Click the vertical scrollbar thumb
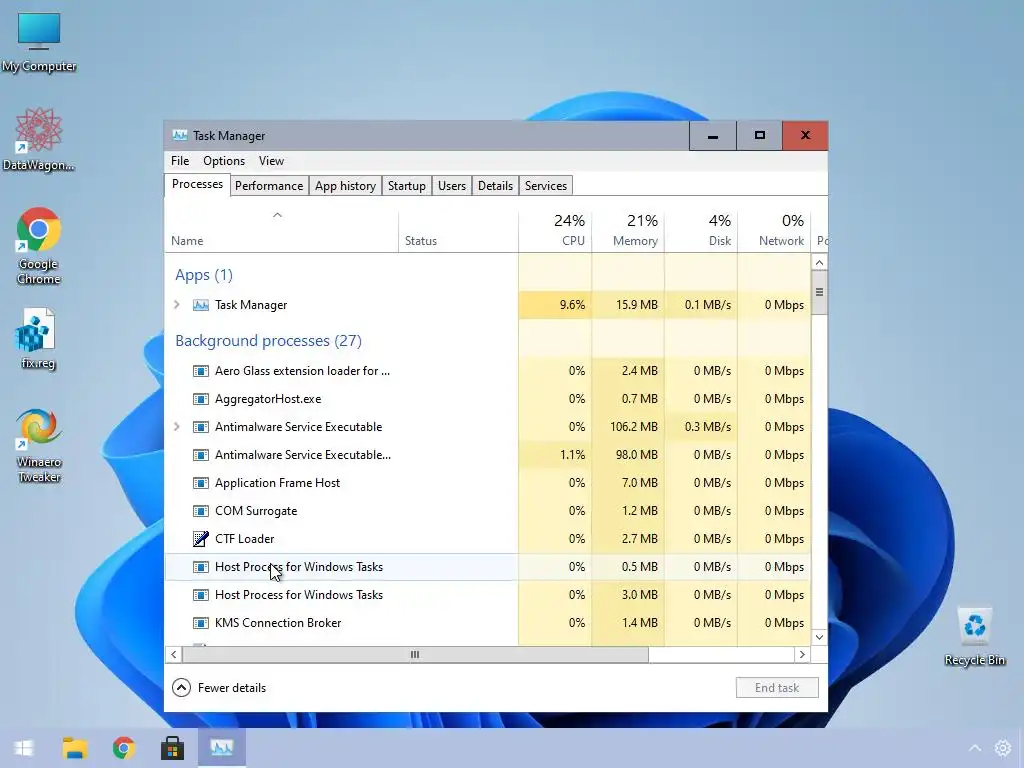1024x768 pixels. point(819,292)
